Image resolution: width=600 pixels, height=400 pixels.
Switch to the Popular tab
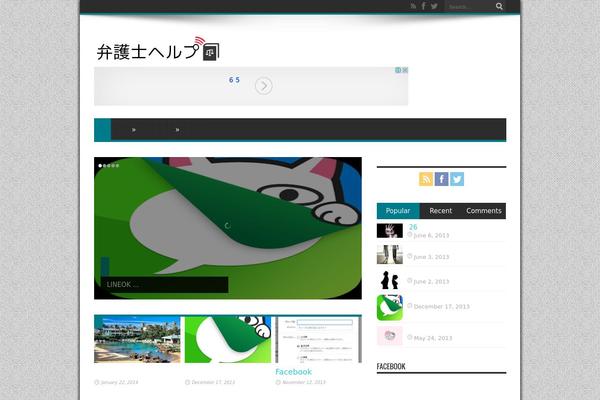tap(398, 211)
